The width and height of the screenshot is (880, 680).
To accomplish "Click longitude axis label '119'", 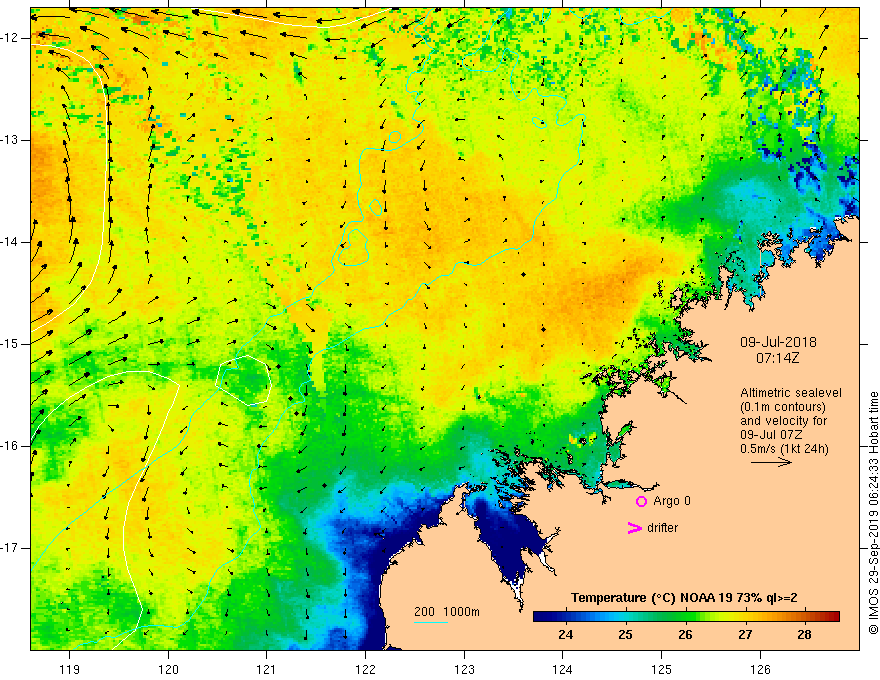I will point(70,669).
